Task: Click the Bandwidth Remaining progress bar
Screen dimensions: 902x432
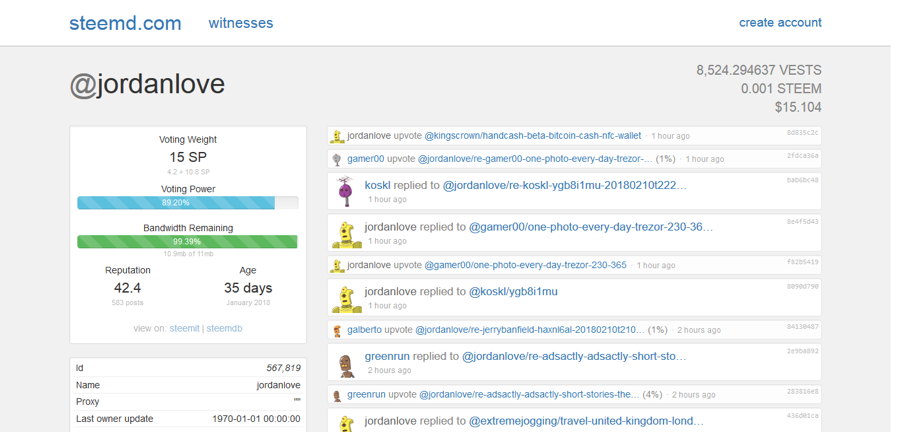Action: 188,242
